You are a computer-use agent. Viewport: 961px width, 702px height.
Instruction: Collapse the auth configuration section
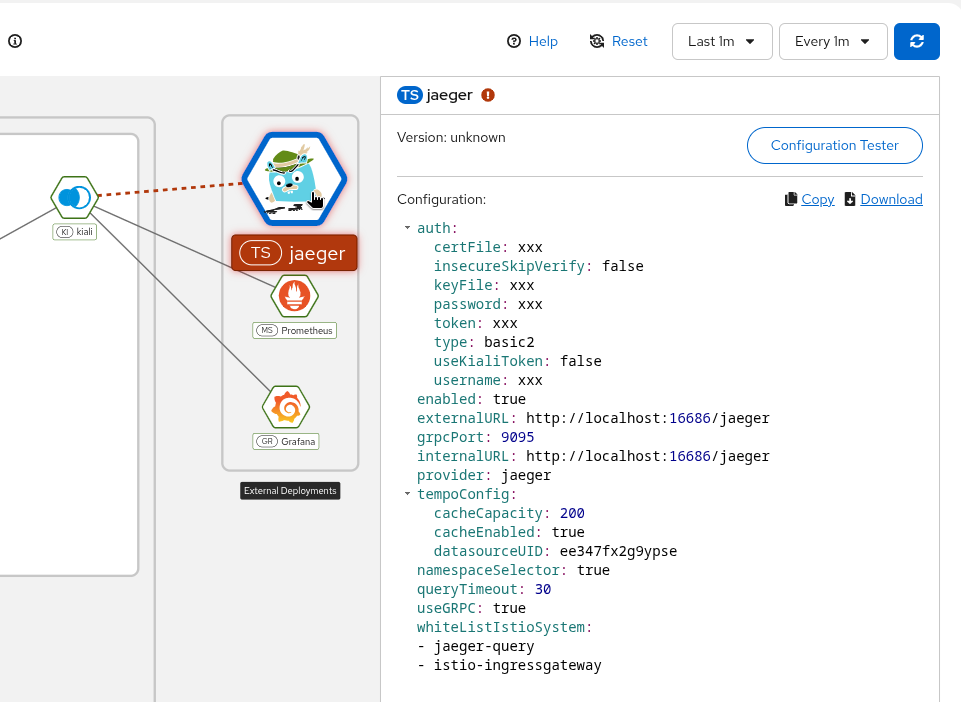(x=408, y=228)
